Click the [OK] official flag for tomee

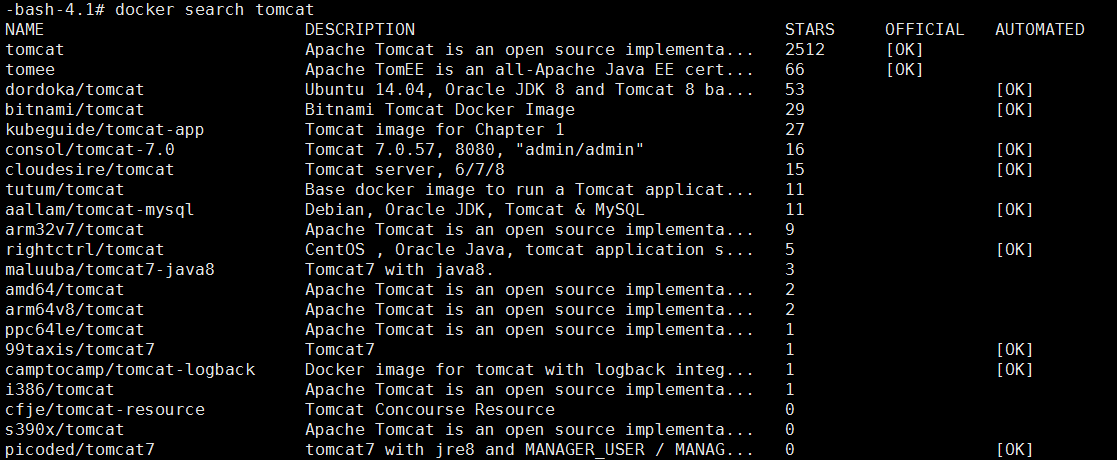click(x=905, y=70)
